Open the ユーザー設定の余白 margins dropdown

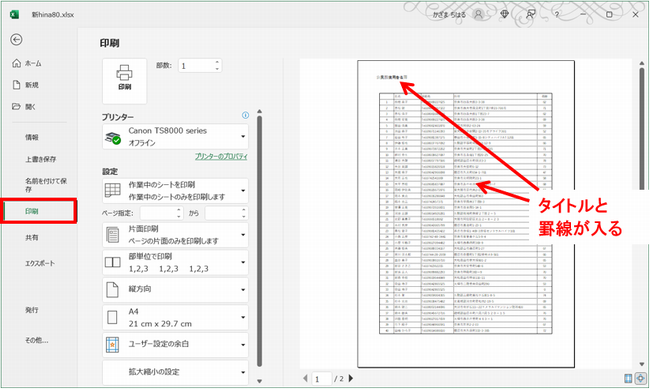175,345
